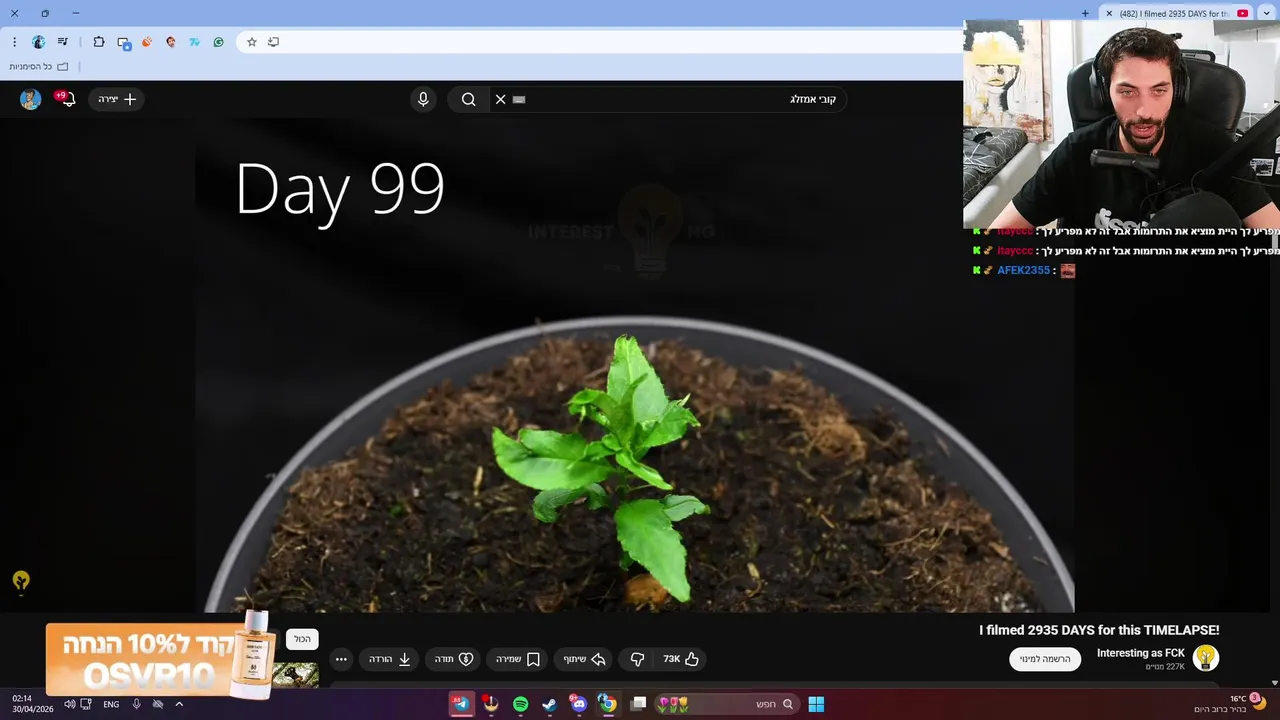Open Chrome from the taskbar
This screenshot has height=720, width=1280.
(x=607, y=704)
